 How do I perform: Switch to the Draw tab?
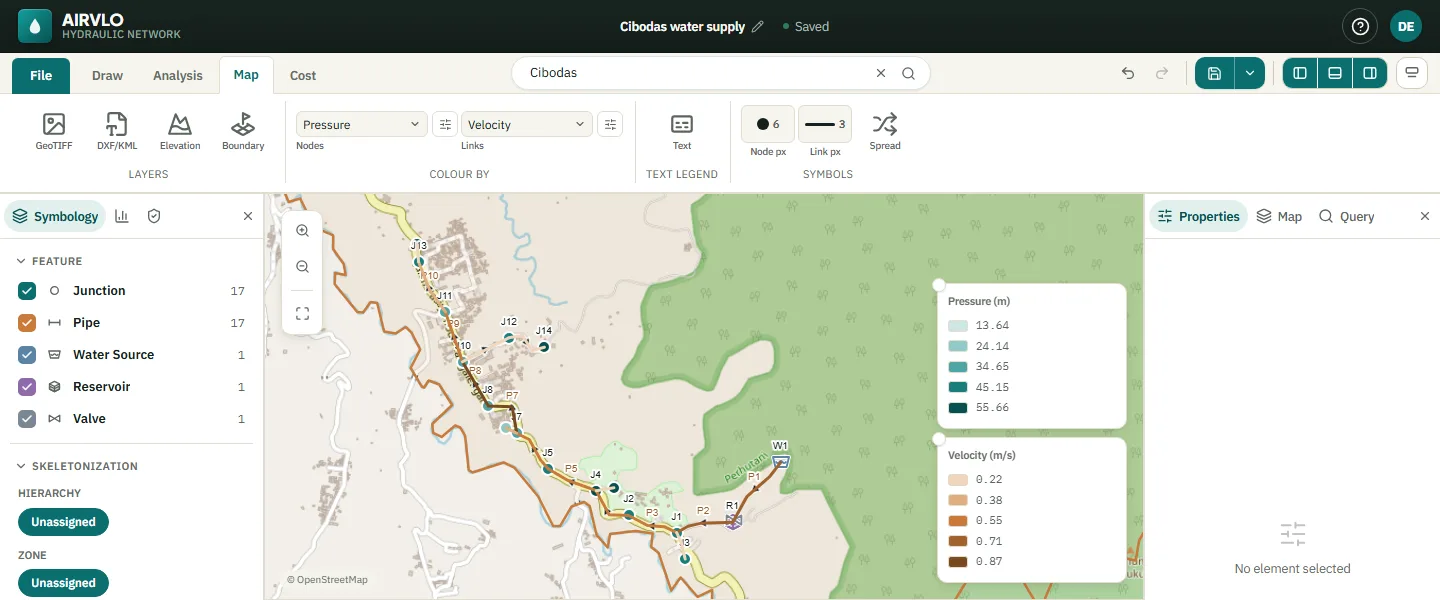click(107, 75)
